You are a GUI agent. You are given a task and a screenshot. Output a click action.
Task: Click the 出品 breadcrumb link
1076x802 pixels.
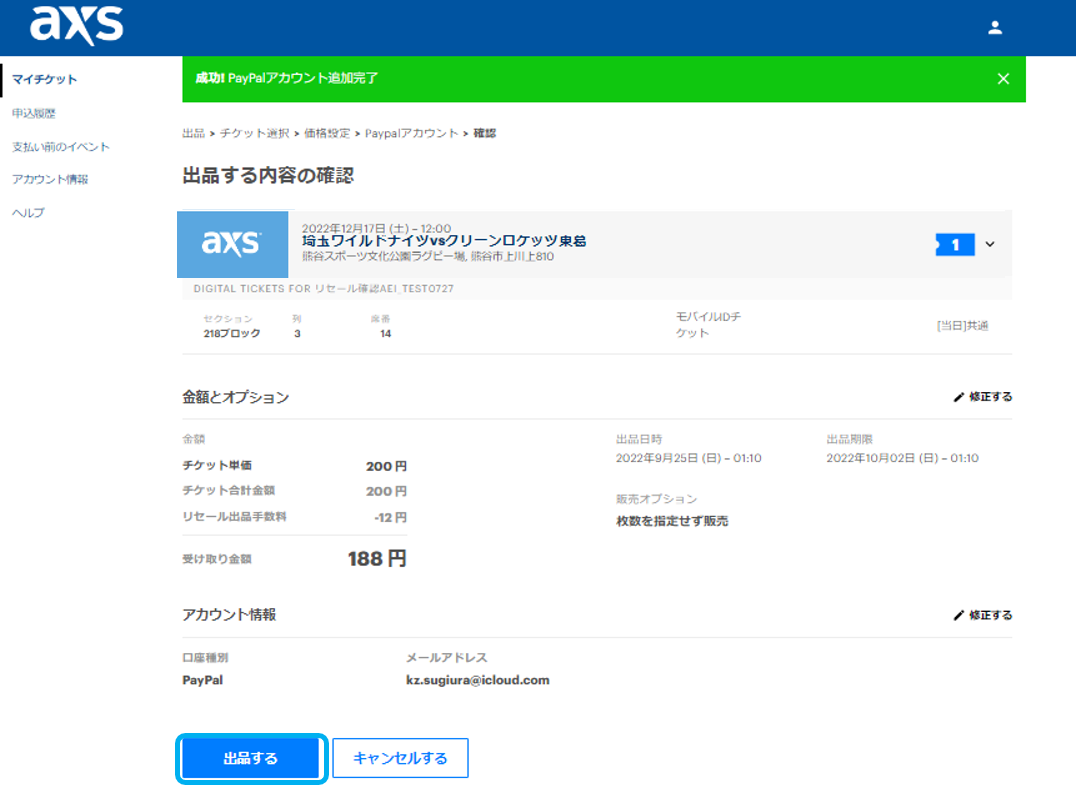click(193, 133)
